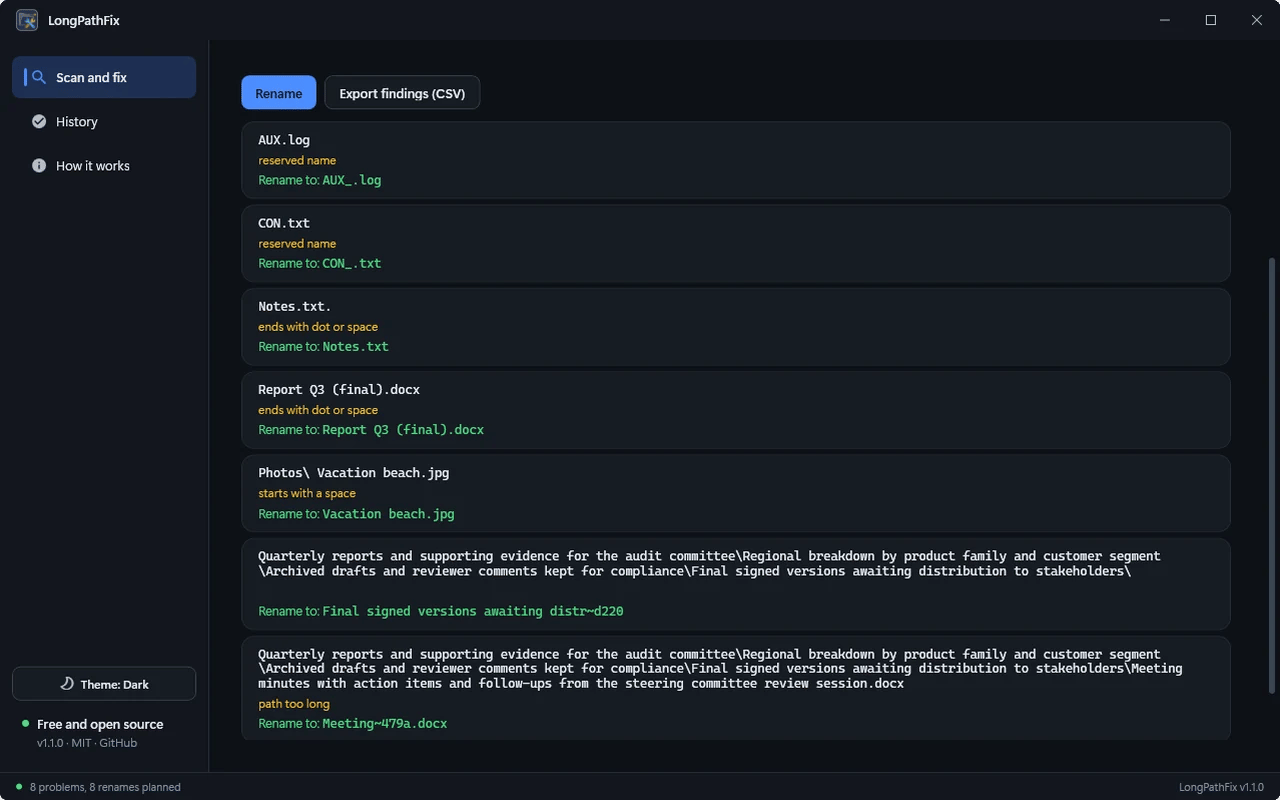Image resolution: width=1280 pixels, height=800 pixels.
Task: Click ends with dot label under Report Q3
Action: [318, 409]
